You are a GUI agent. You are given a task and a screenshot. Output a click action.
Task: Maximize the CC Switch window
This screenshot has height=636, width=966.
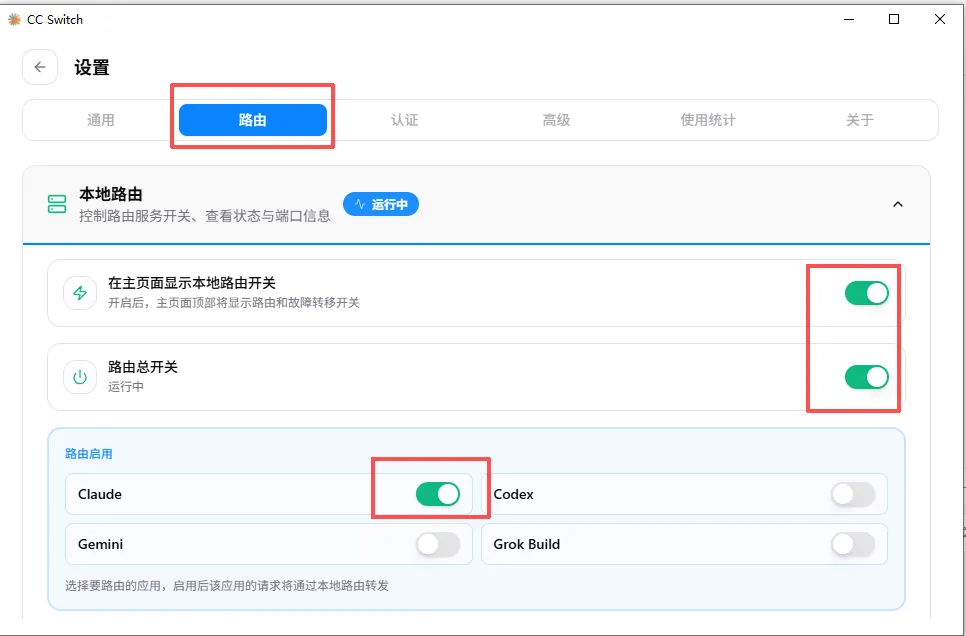pyautogui.click(x=894, y=20)
